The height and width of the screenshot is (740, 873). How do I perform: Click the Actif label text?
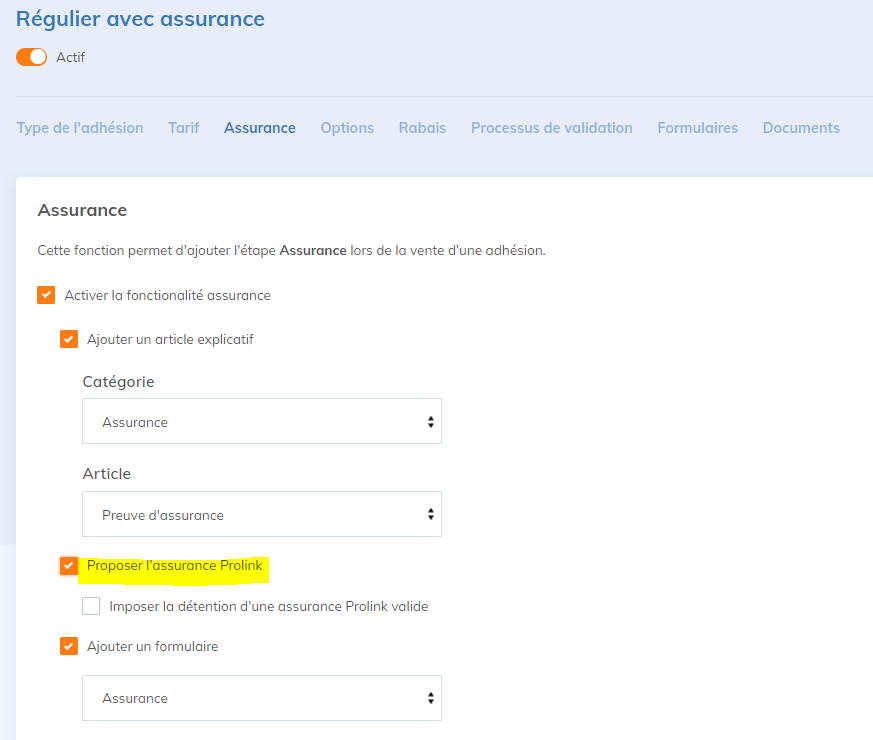click(x=70, y=57)
